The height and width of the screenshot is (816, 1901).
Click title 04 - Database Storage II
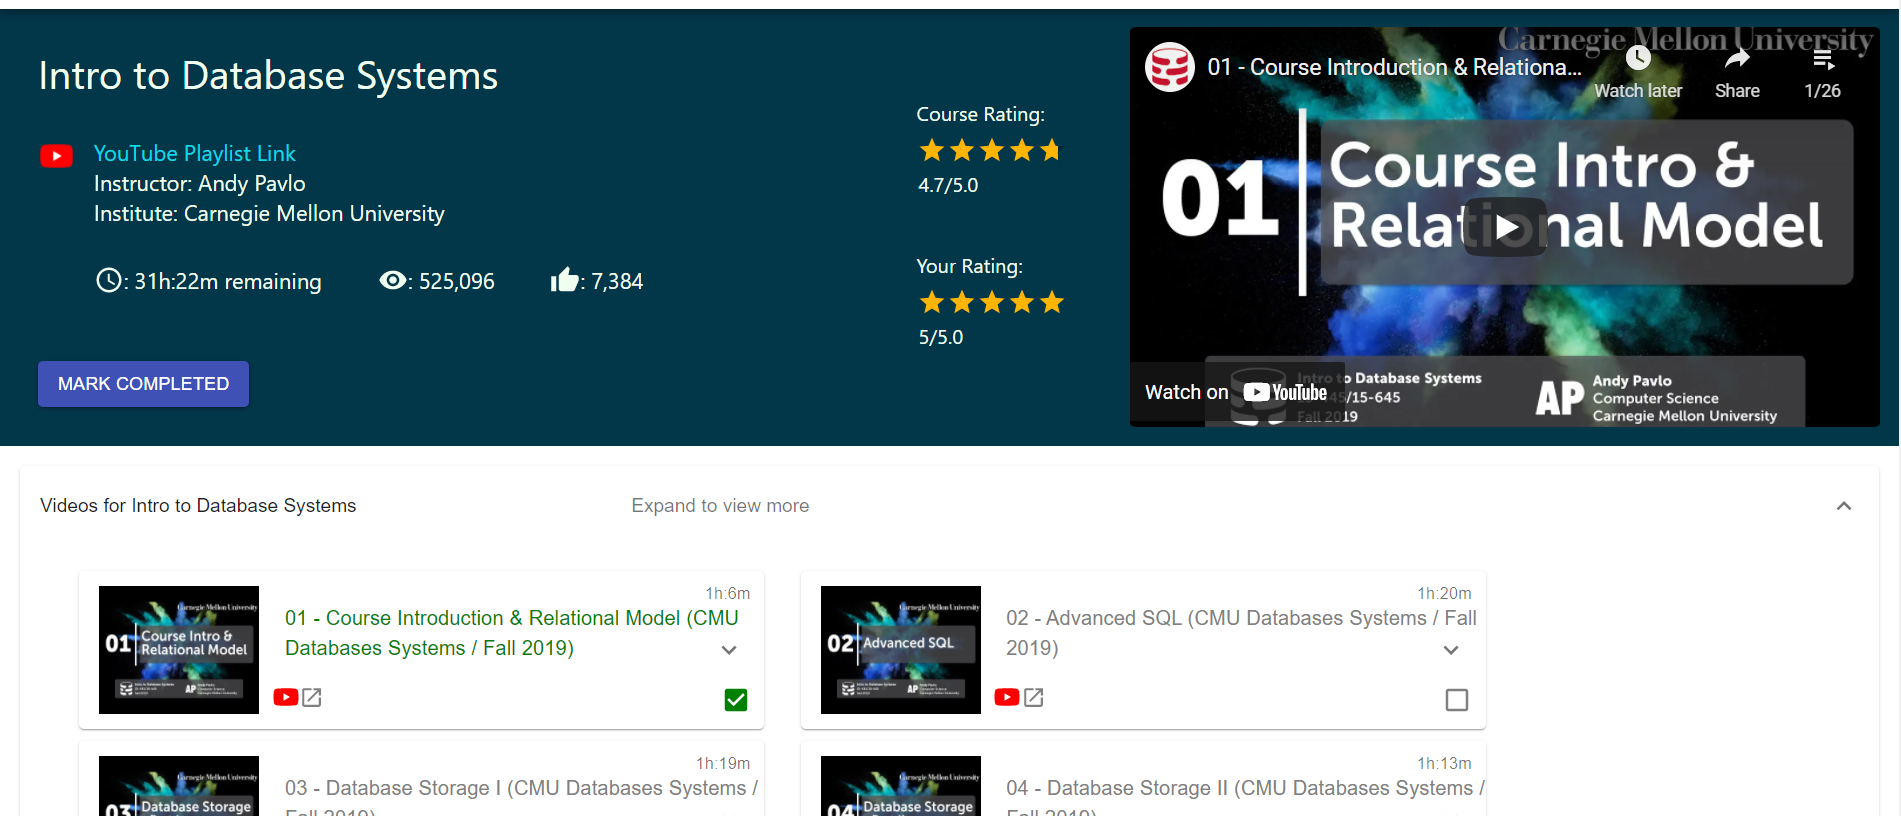point(1245,796)
